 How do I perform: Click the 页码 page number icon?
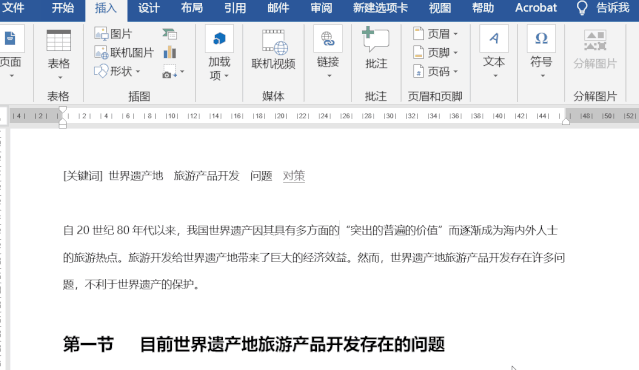pos(418,71)
